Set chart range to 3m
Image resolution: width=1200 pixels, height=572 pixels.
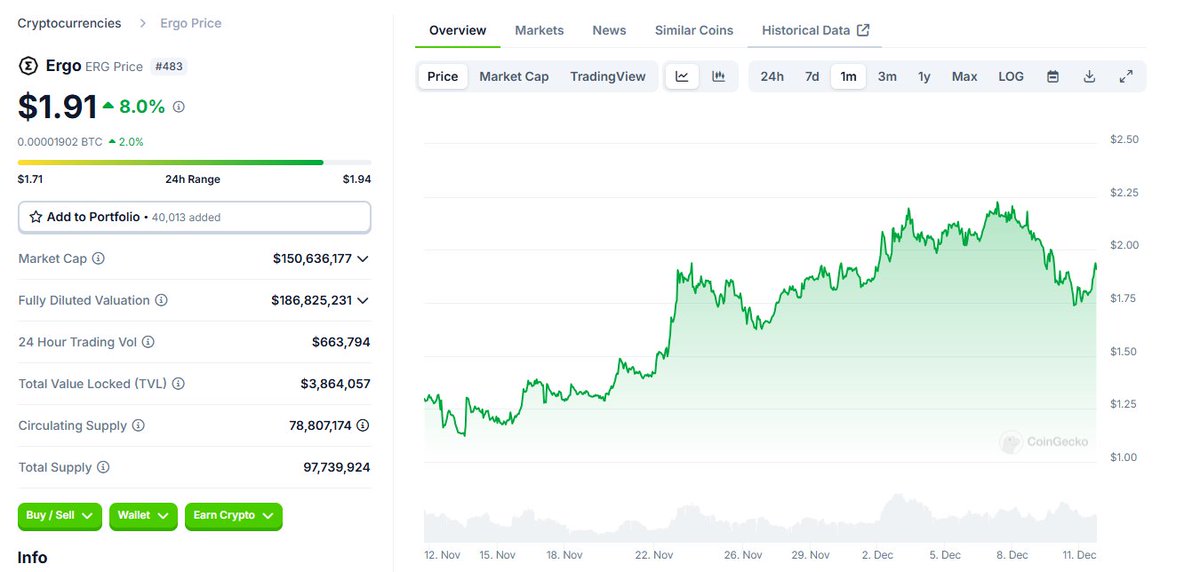point(887,76)
